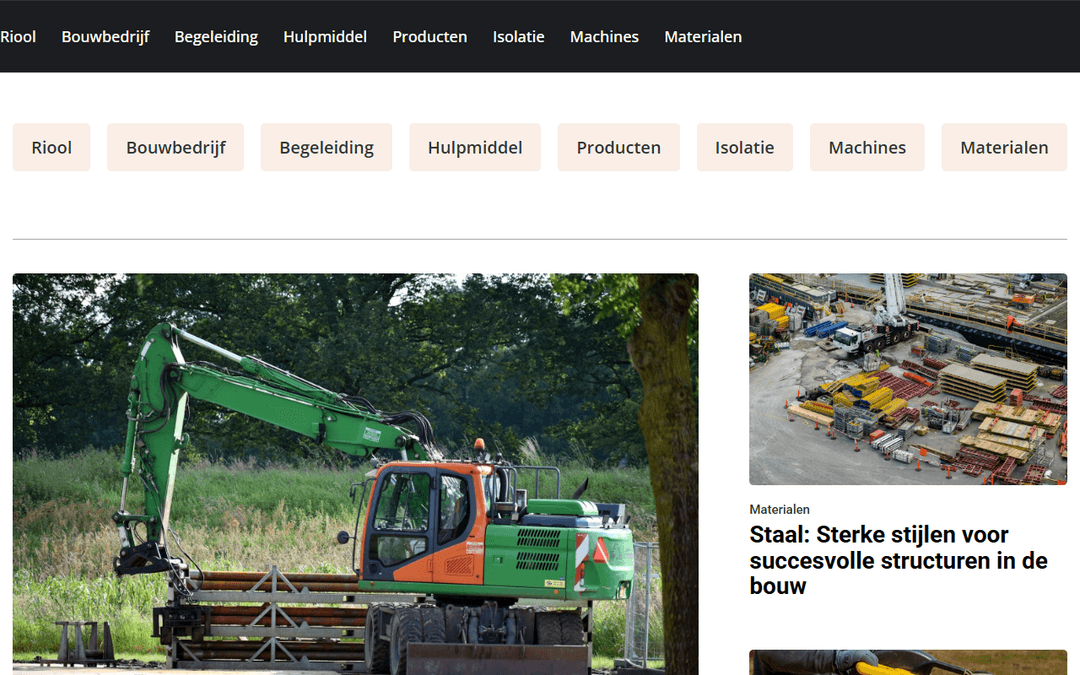Open Riool in the dark navigation bar
The height and width of the screenshot is (675, 1080).
18,37
